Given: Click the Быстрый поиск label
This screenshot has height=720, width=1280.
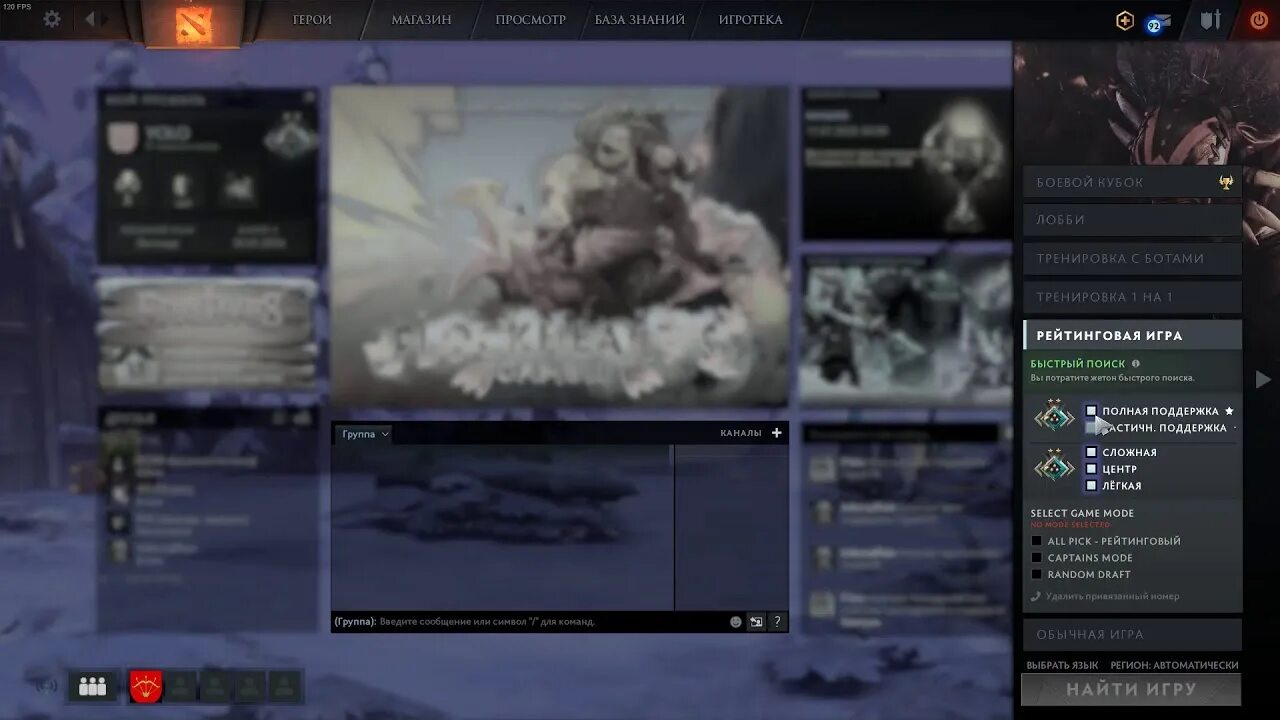Looking at the screenshot, I should point(1078,364).
